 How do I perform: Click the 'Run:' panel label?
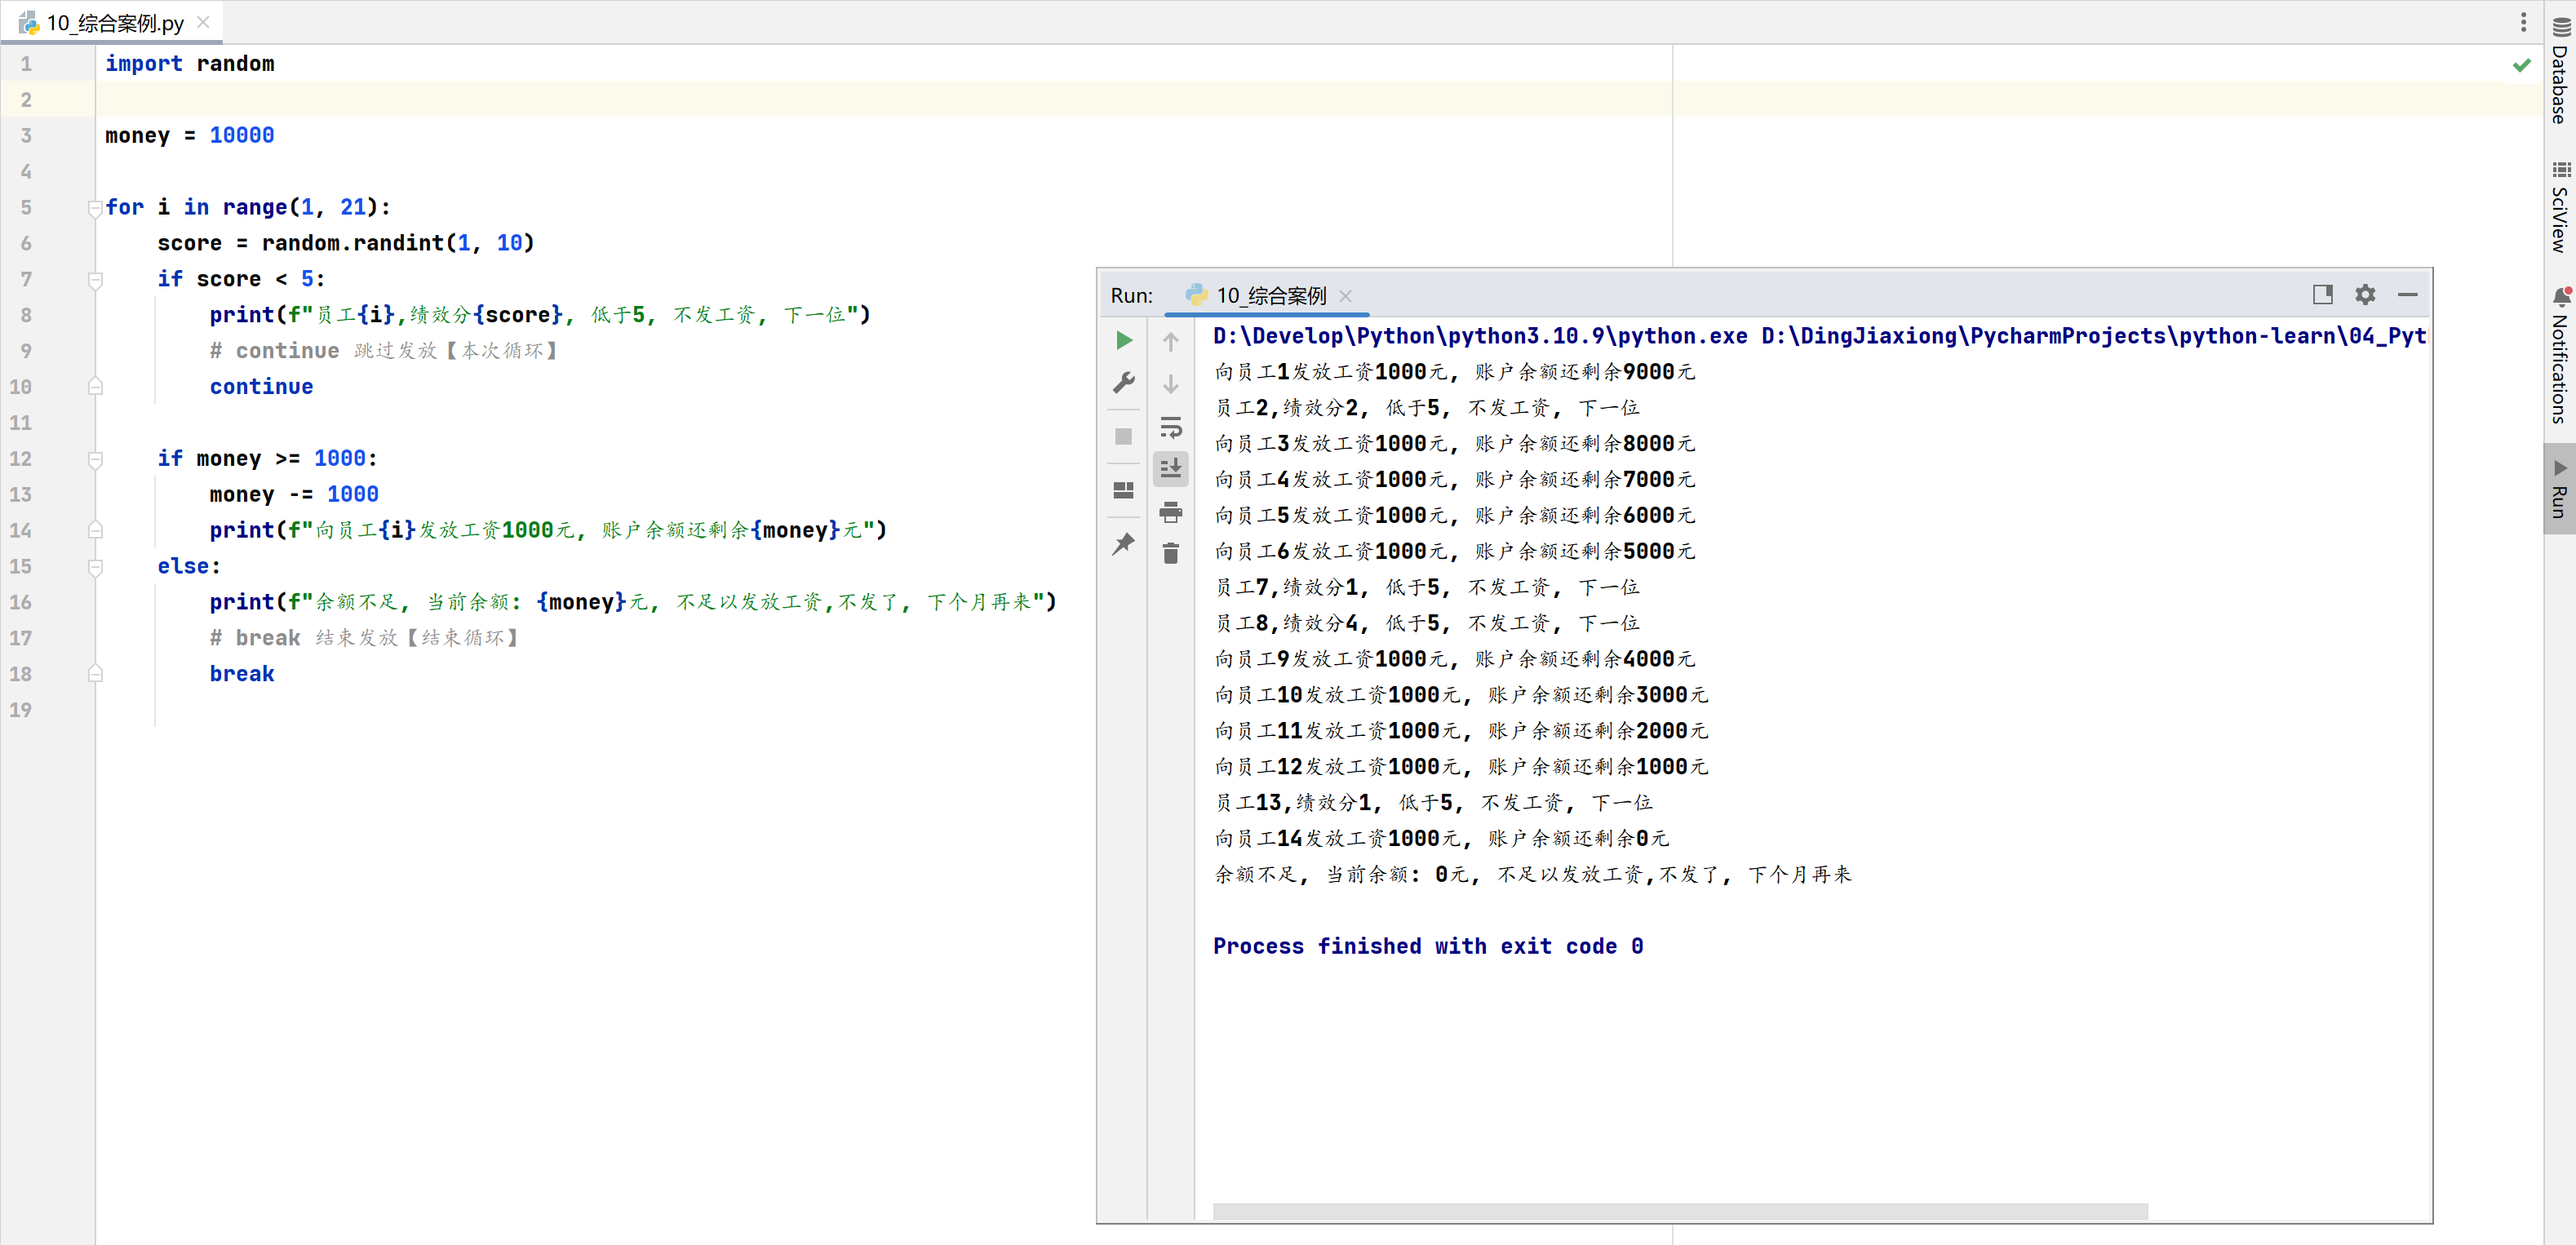point(1131,296)
